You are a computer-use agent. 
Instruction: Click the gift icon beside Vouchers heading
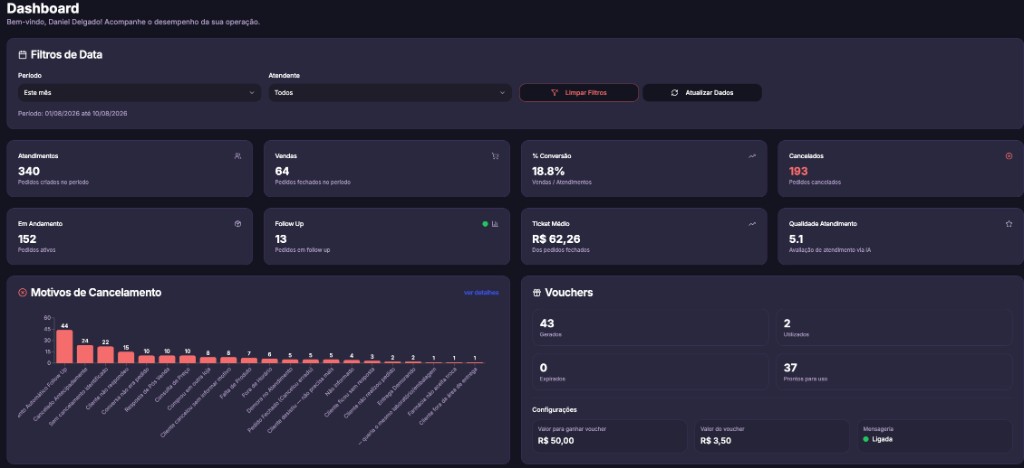click(x=537, y=293)
